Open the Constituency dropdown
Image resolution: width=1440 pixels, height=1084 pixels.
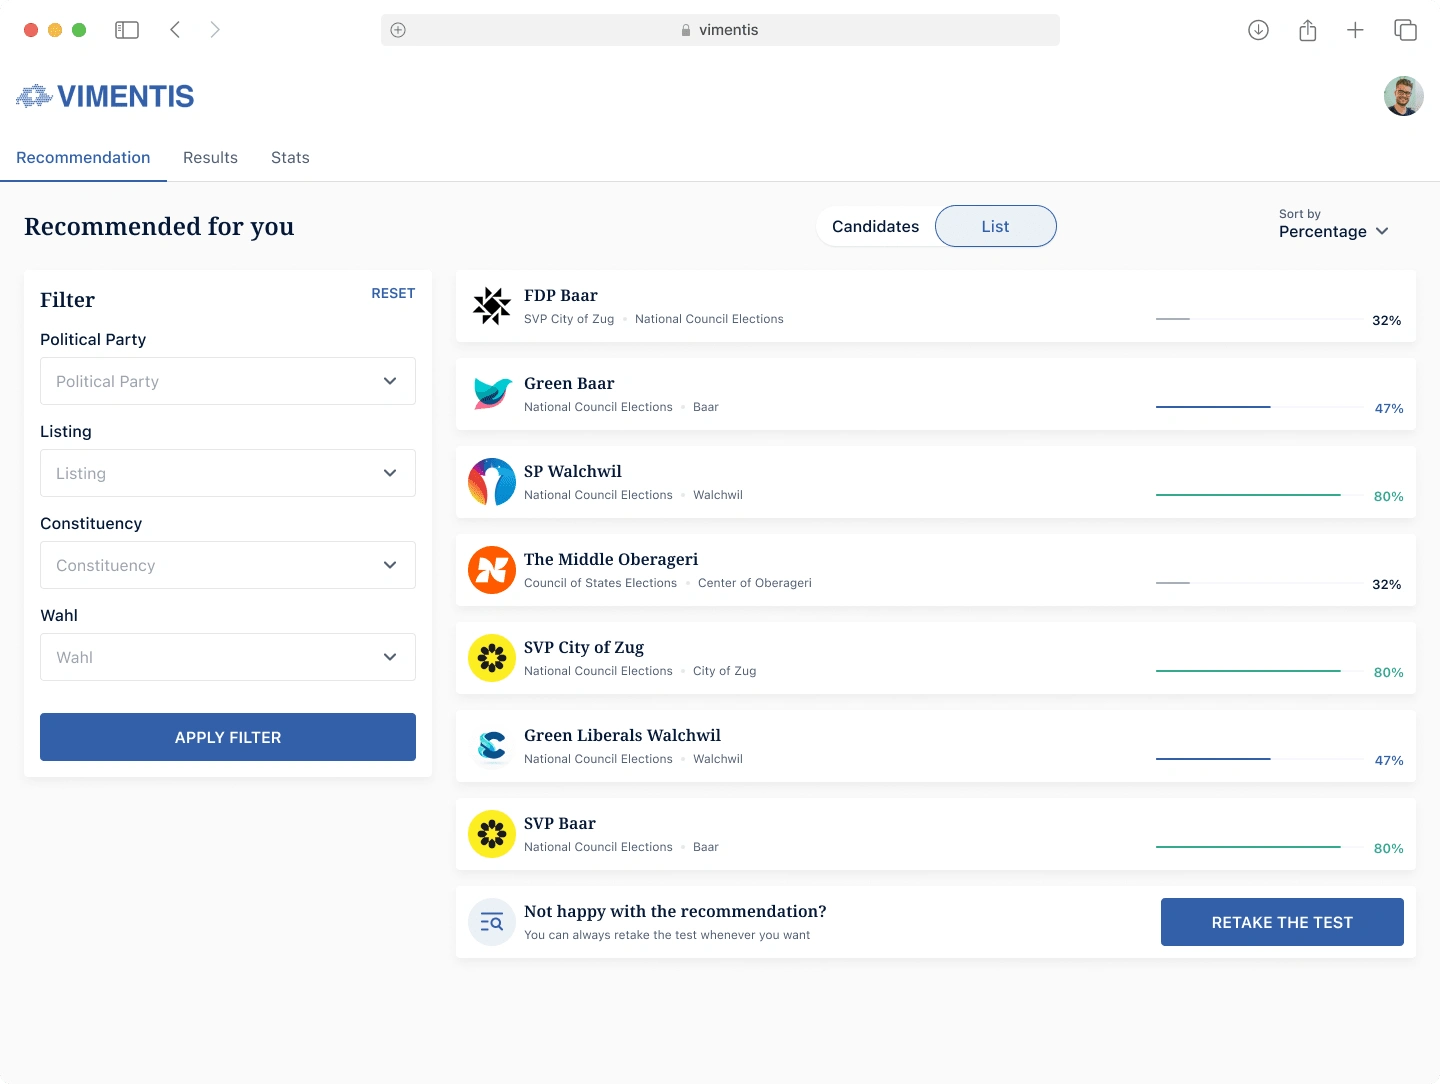point(228,565)
